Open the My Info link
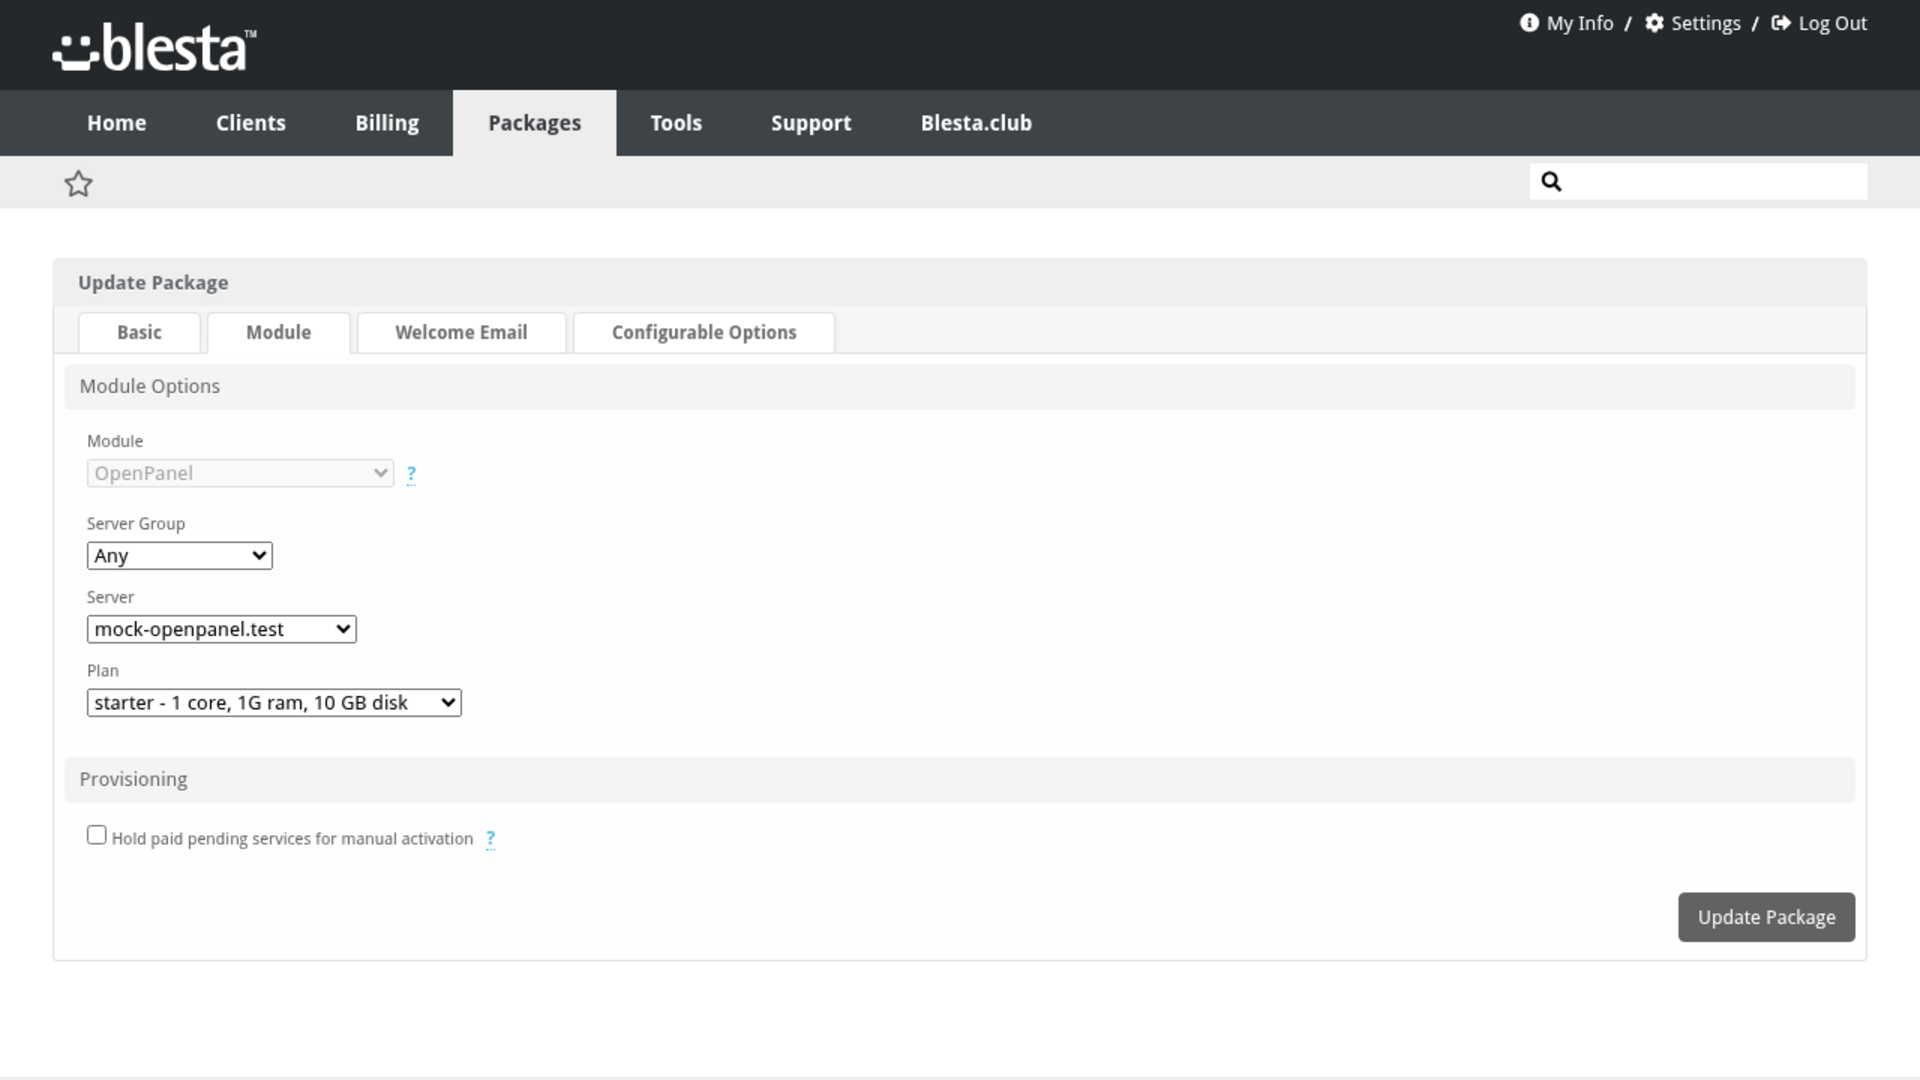 point(1580,23)
